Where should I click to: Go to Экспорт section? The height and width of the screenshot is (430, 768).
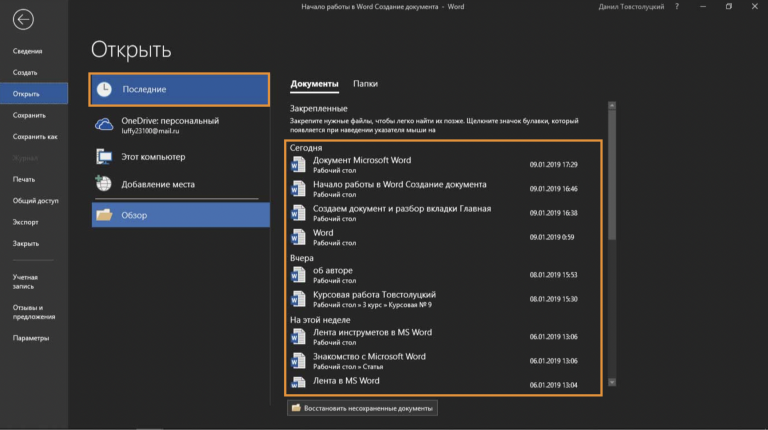[25, 222]
